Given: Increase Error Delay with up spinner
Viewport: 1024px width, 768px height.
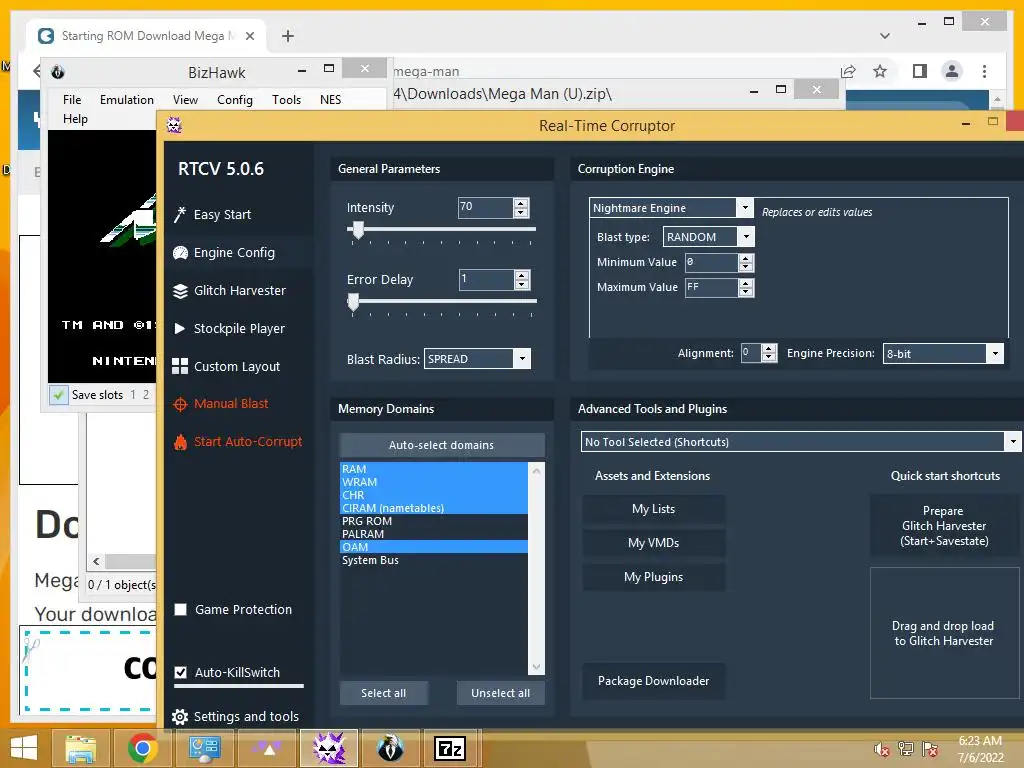Looking at the screenshot, I should pyautogui.click(x=521, y=275).
